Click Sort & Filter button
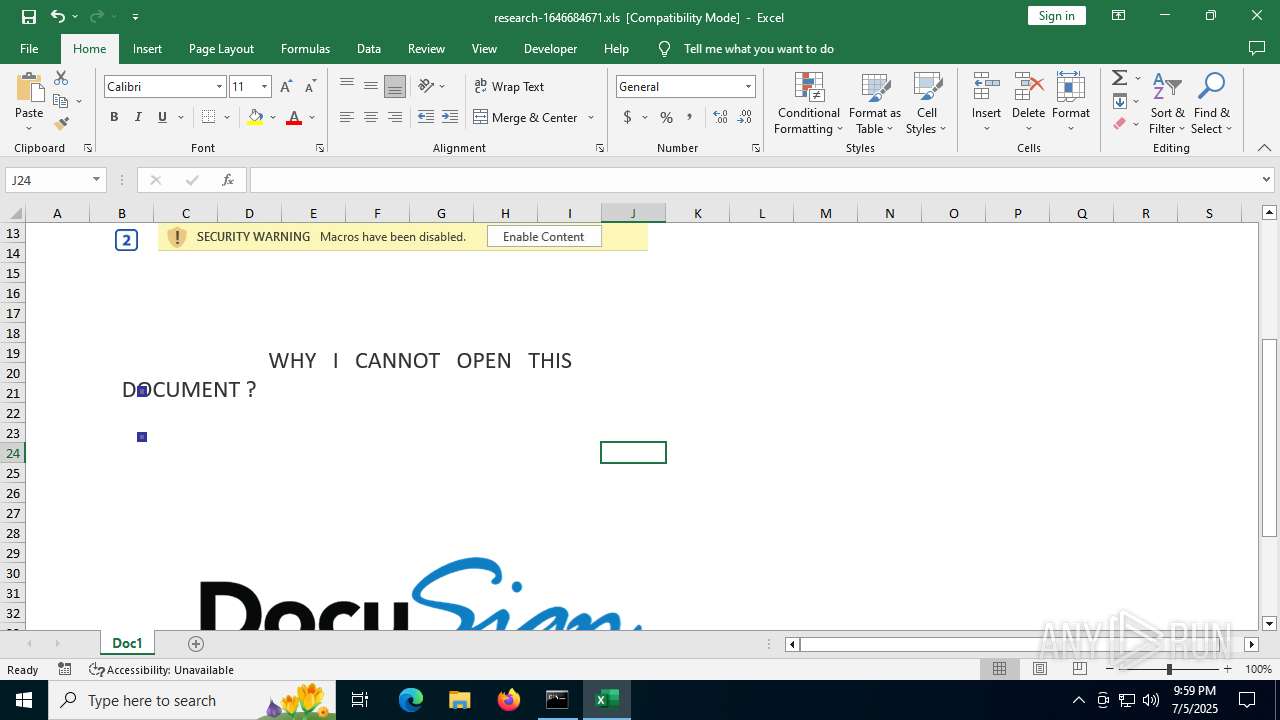 point(1167,103)
